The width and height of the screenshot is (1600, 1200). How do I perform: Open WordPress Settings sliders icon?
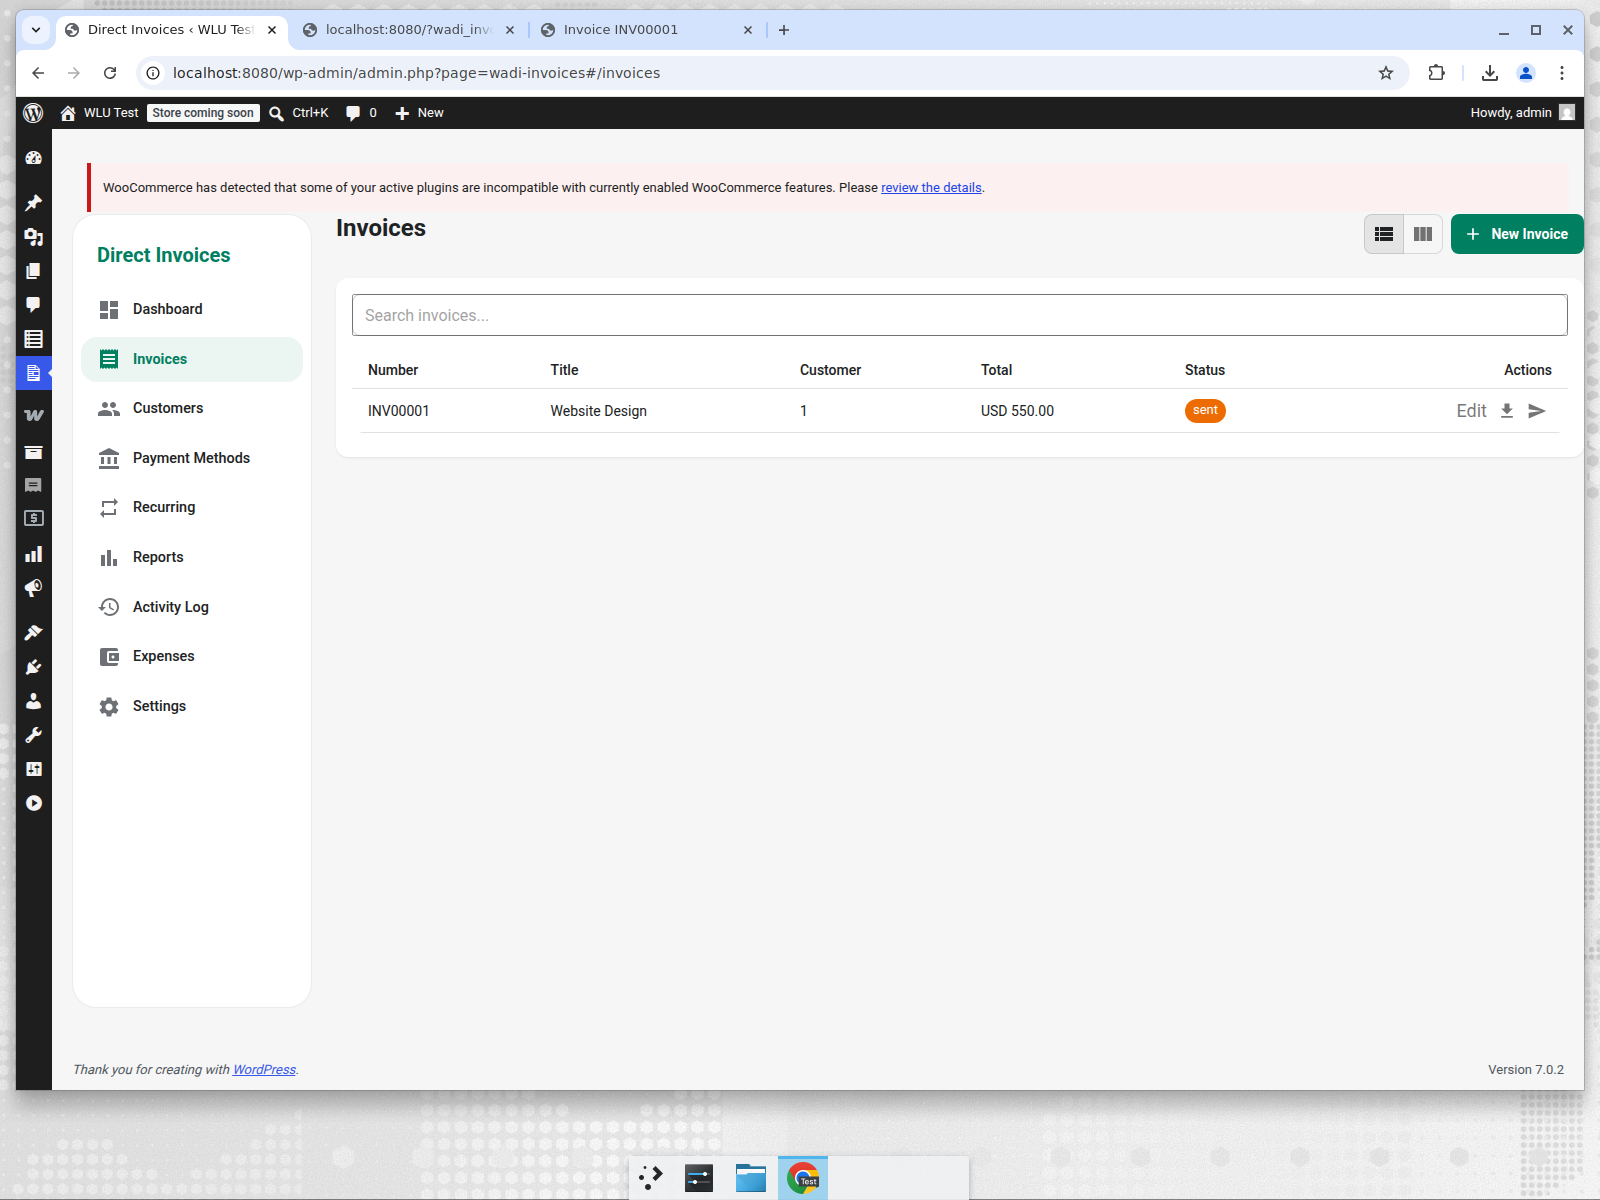pyautogui.click(x=33, y=769)
